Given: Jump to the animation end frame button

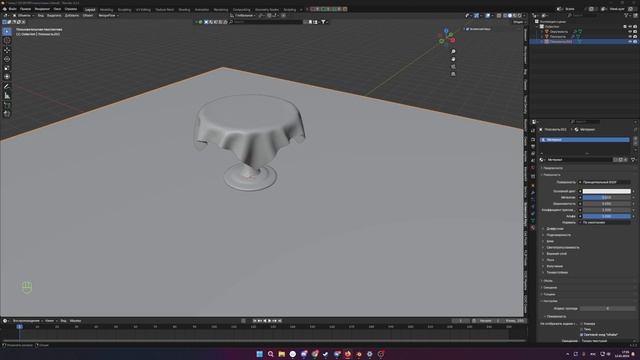Looking at the screenshot, I should coord(280,321).
